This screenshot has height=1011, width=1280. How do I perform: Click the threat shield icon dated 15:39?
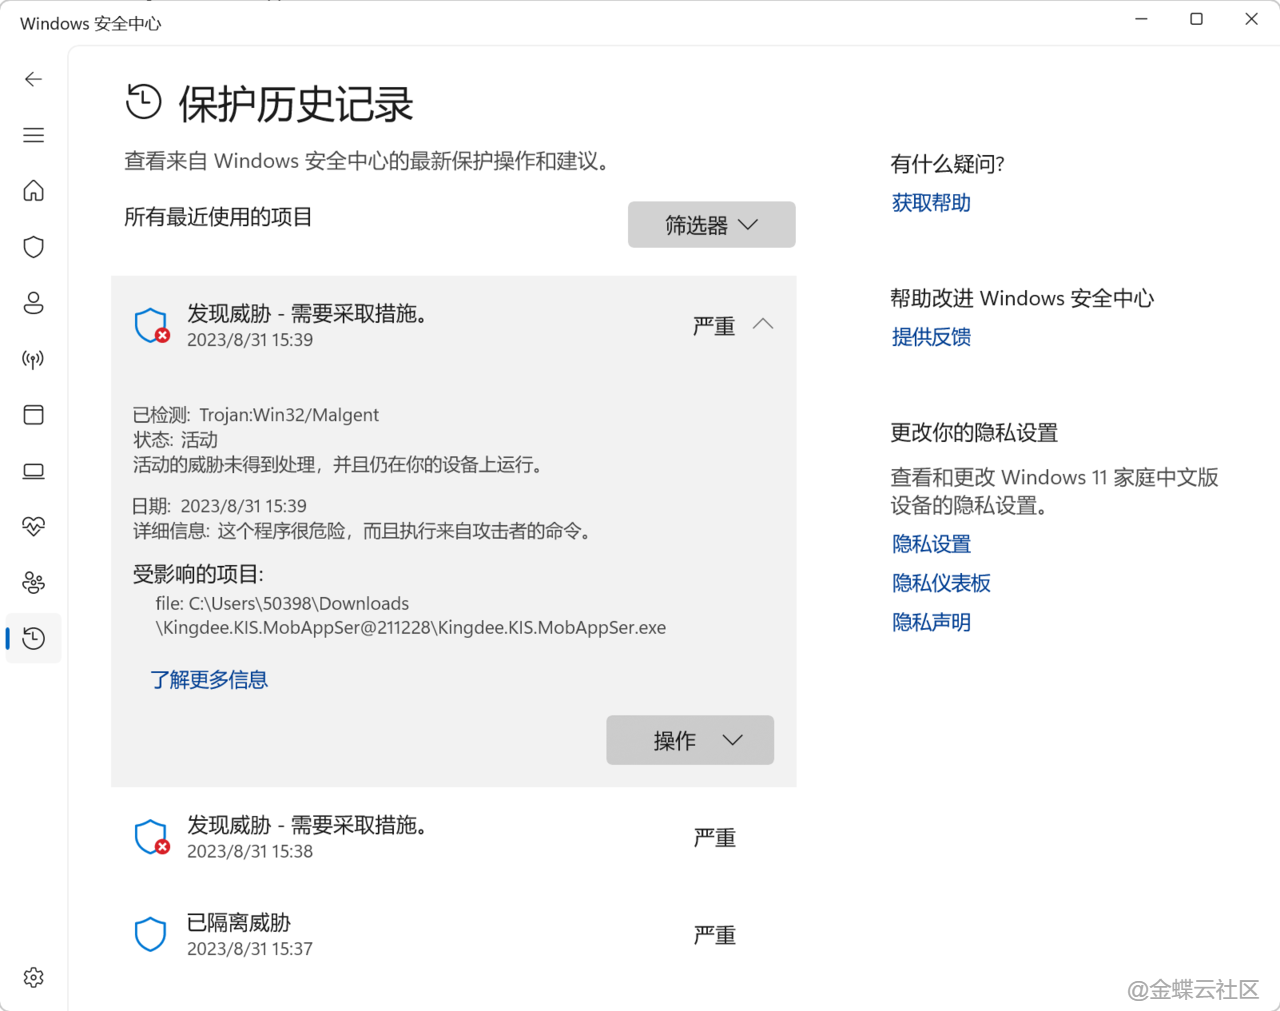pos(151,325)
